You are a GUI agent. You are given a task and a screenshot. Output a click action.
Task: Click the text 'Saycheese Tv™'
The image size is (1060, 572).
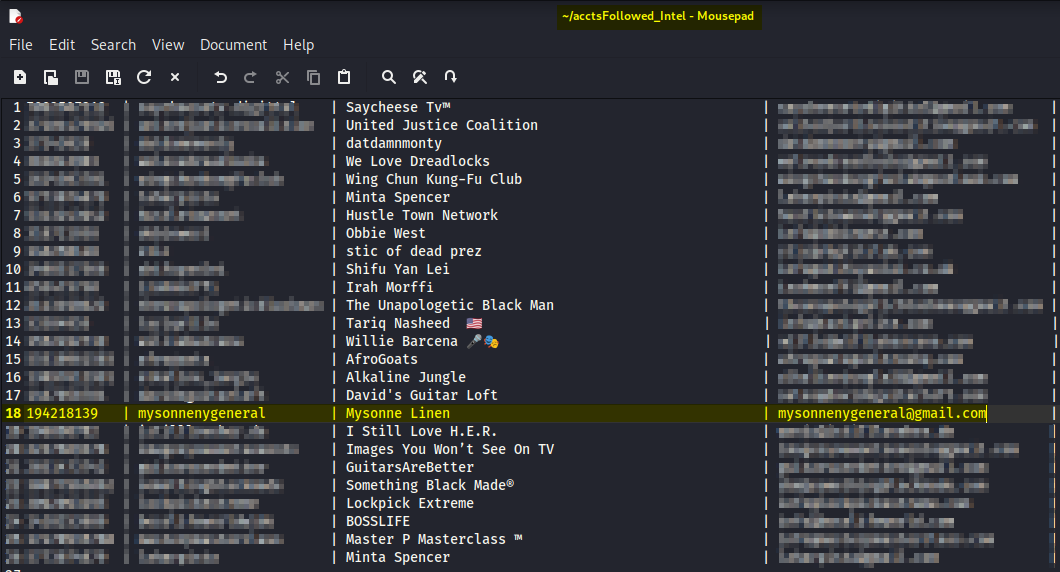(x=398, y=107)
